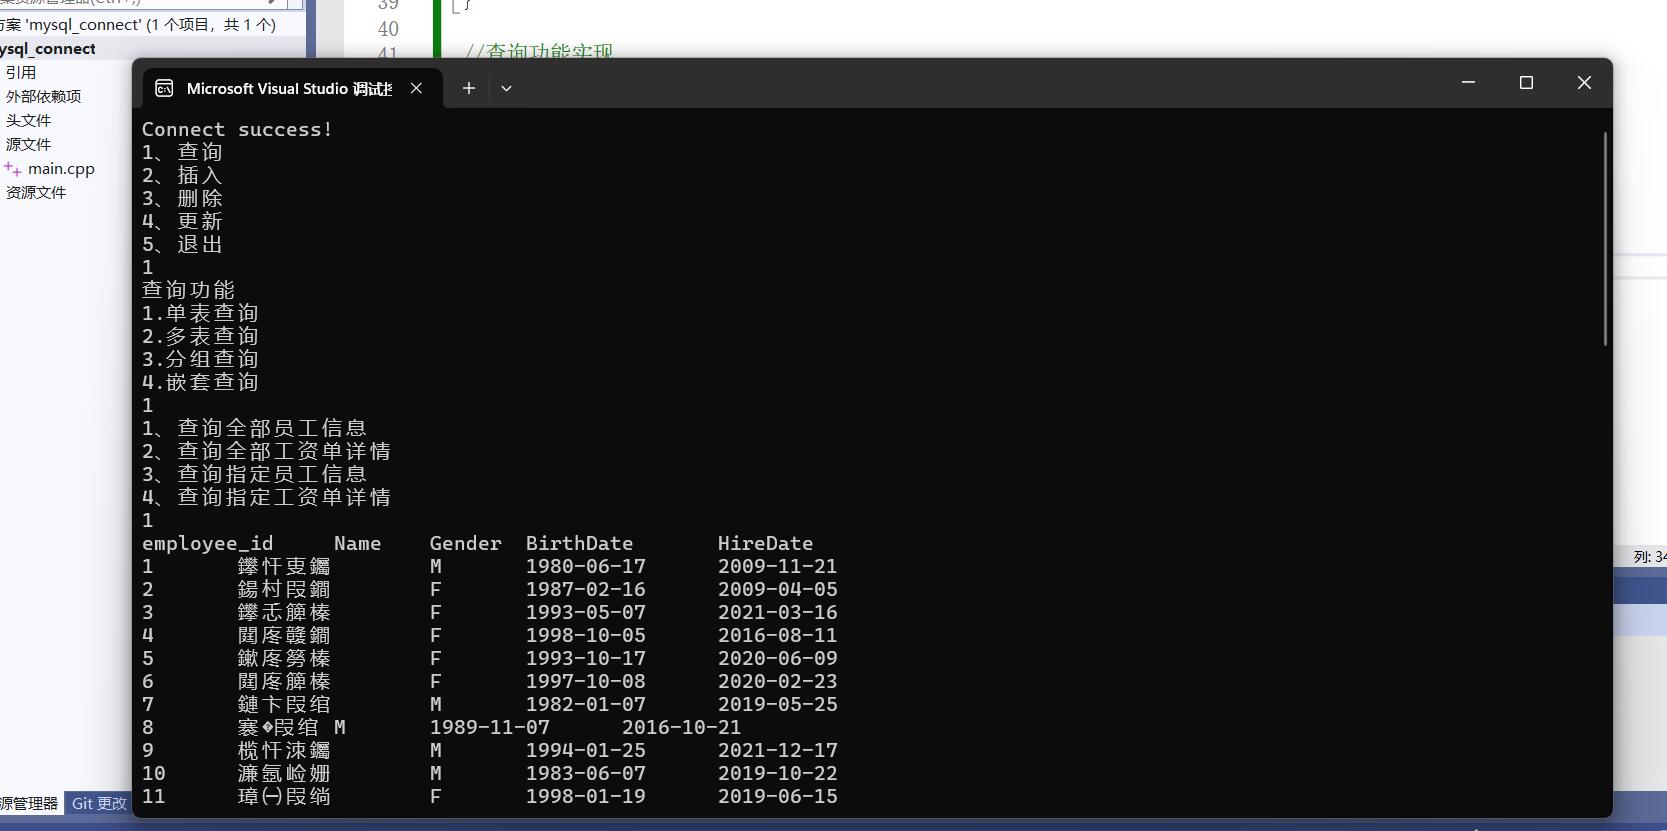
Task: Click the BirthDate column header
Action: point(579,544)
